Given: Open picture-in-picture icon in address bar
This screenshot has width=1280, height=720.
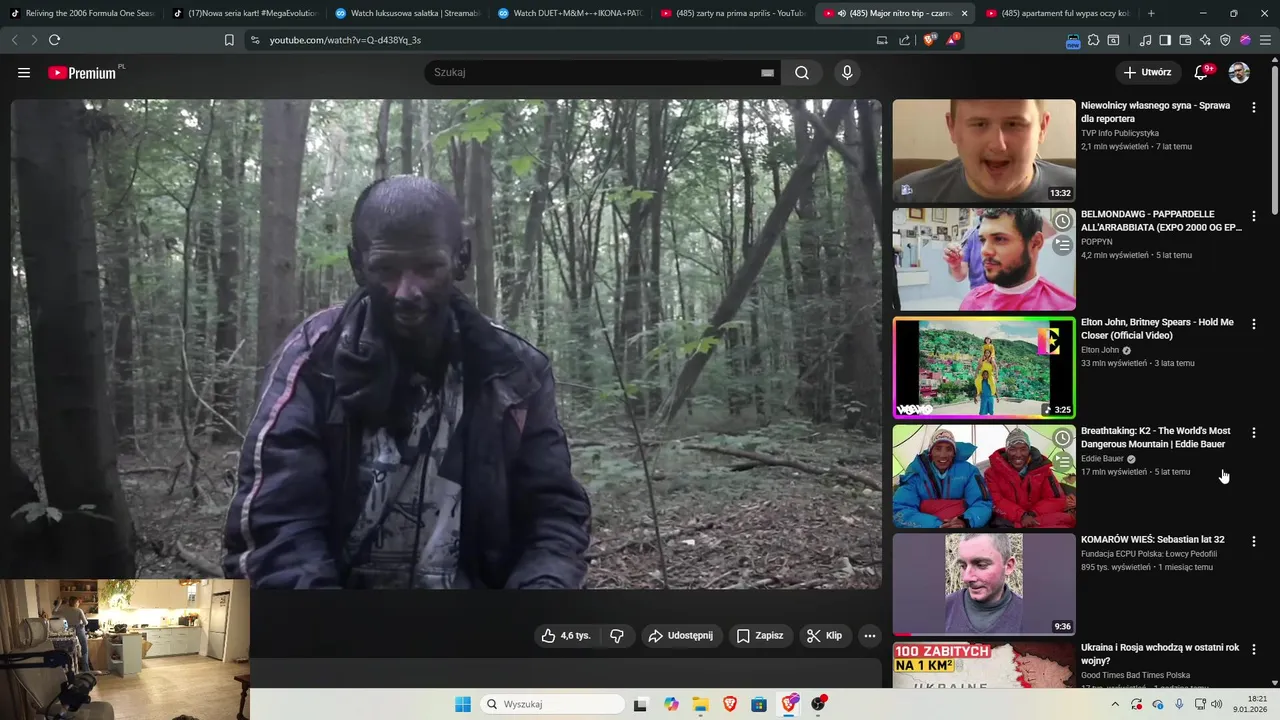Looking at the screenshot, I should (x=882, y=40).
